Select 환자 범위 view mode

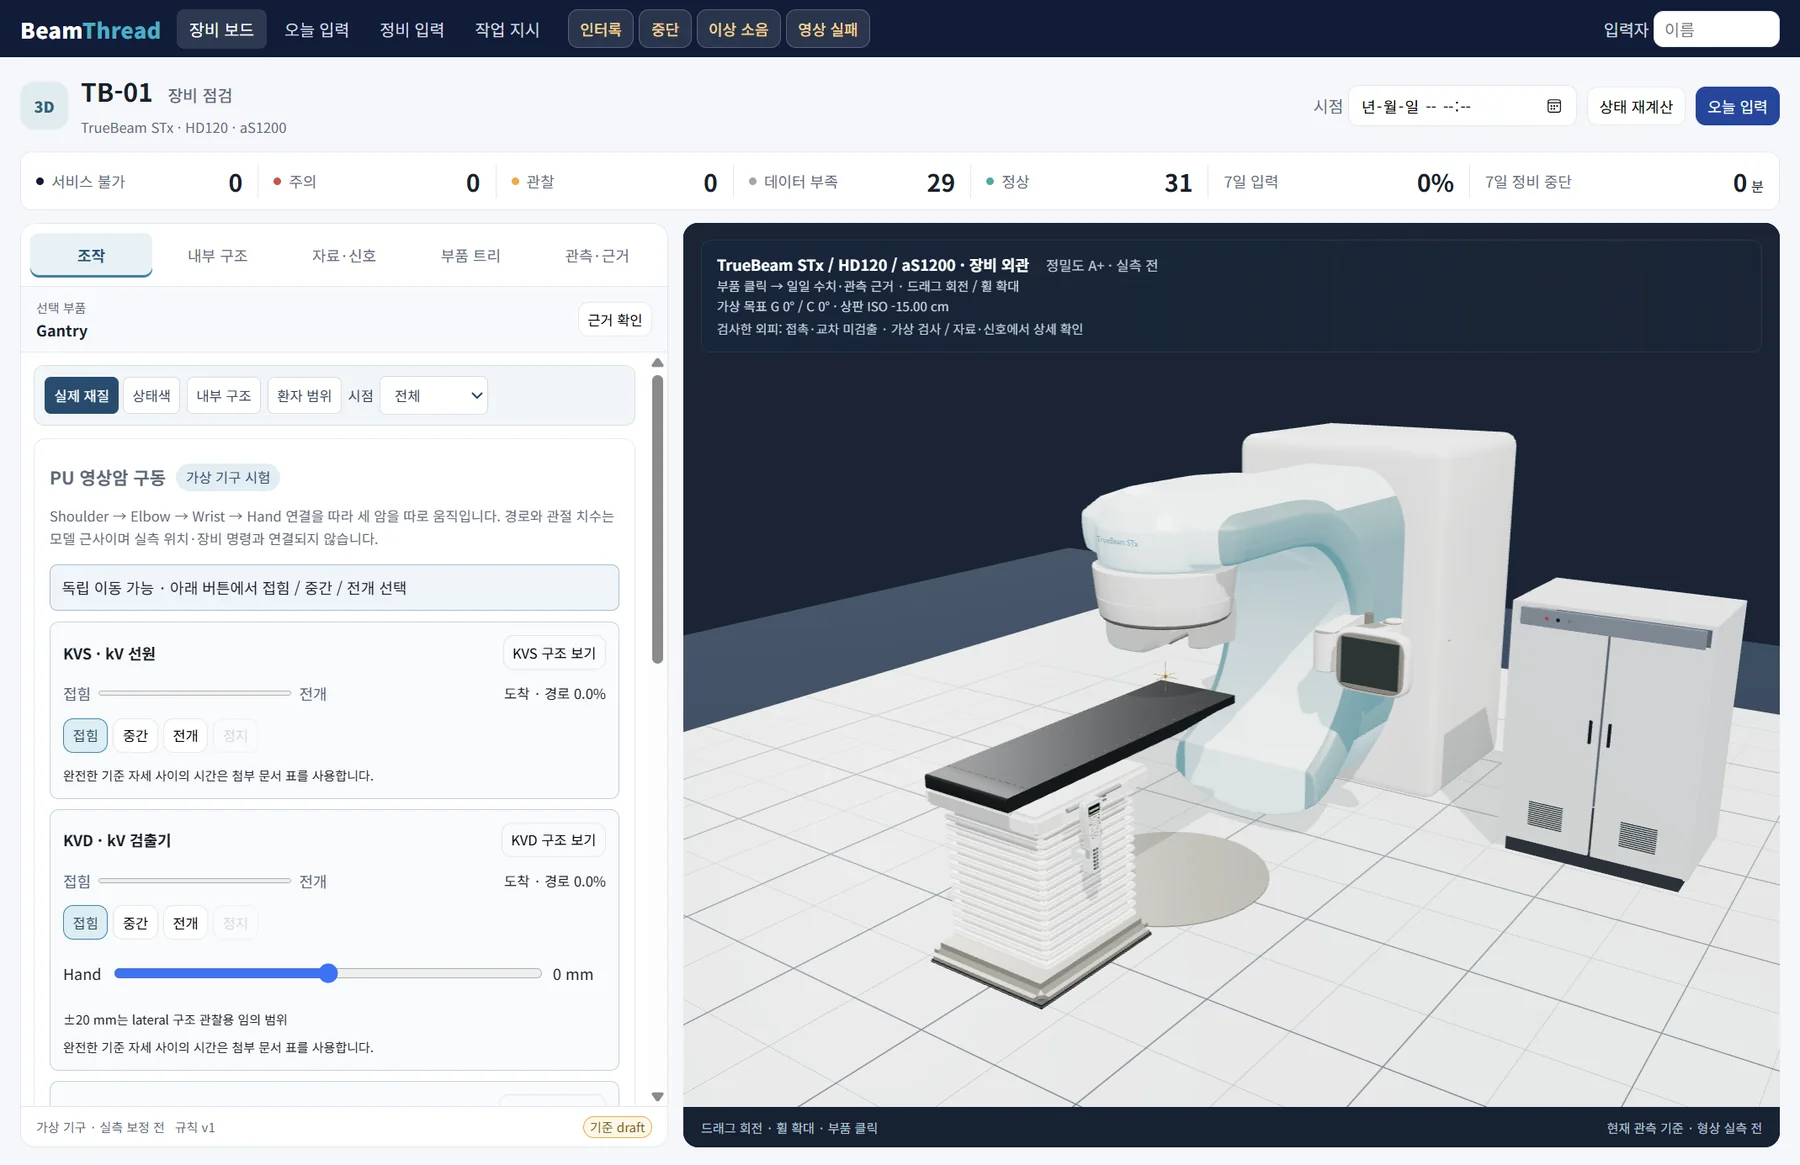[304, 395]
